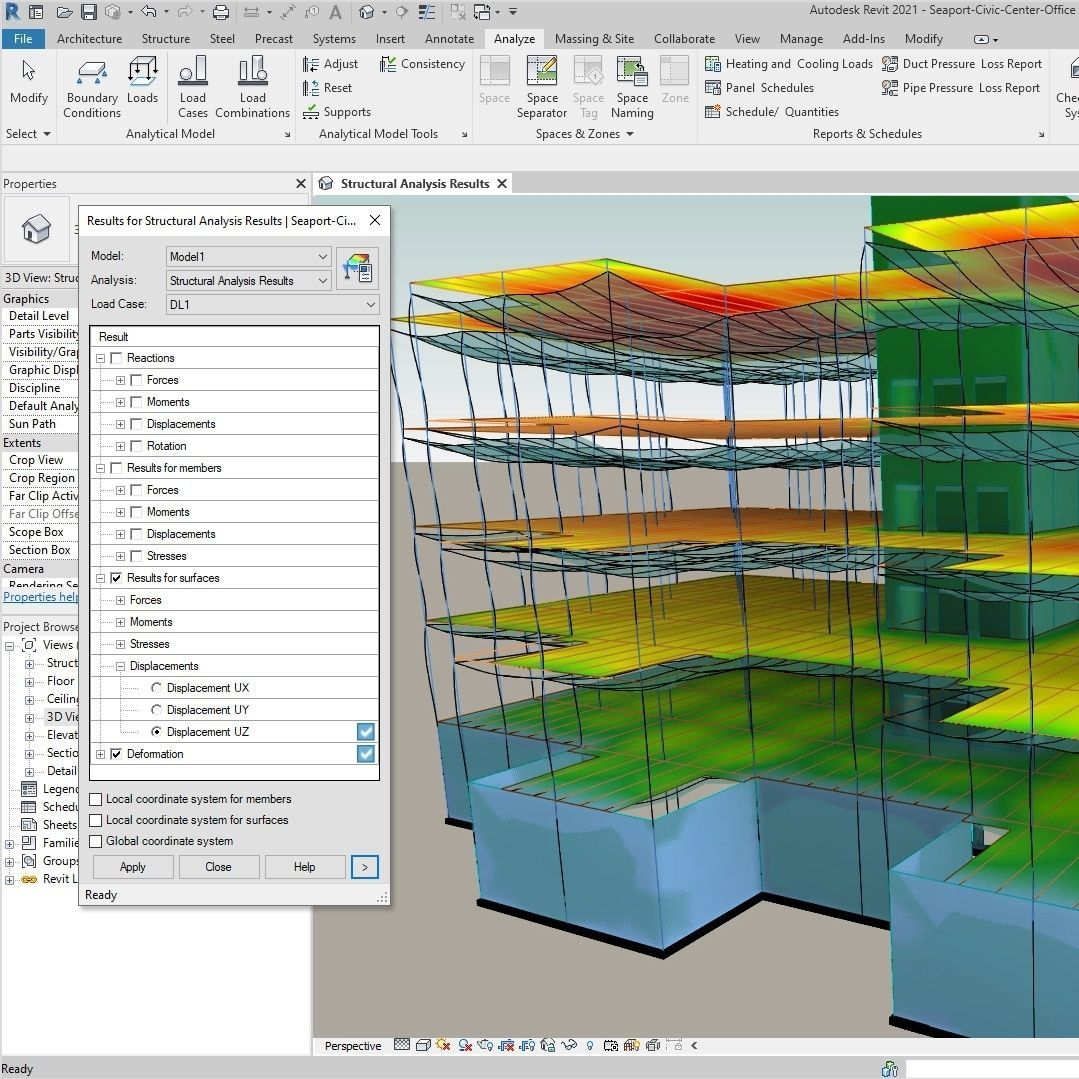The width and height of the screenshot is (1079, 1079).
Task: Enable the Reactions checkbox
Action: coord(117,358)
